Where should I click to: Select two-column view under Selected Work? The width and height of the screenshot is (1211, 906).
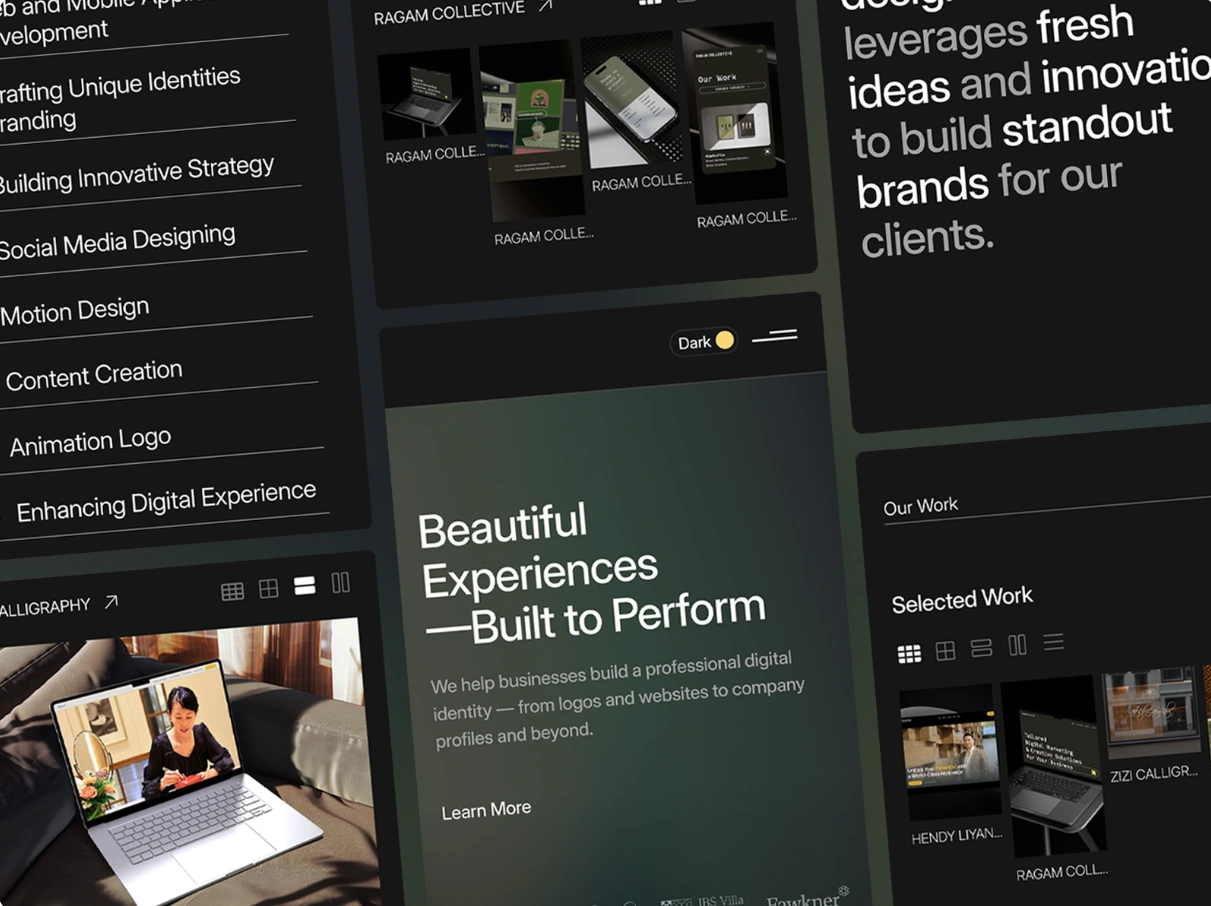(x=1017, y=645)
